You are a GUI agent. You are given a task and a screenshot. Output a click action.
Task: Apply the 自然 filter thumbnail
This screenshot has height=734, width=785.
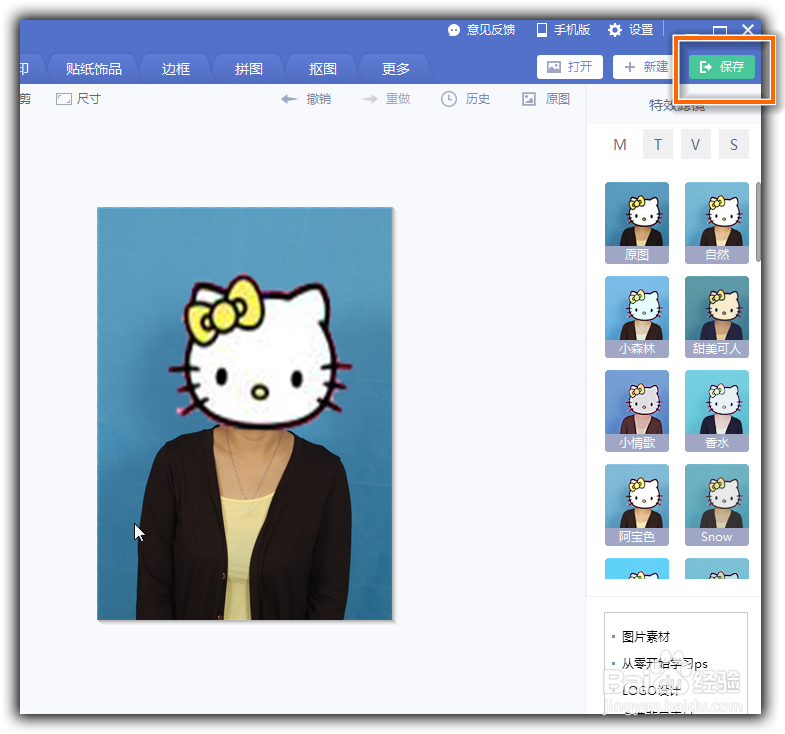pyautogui.click(x=717, y=223)
